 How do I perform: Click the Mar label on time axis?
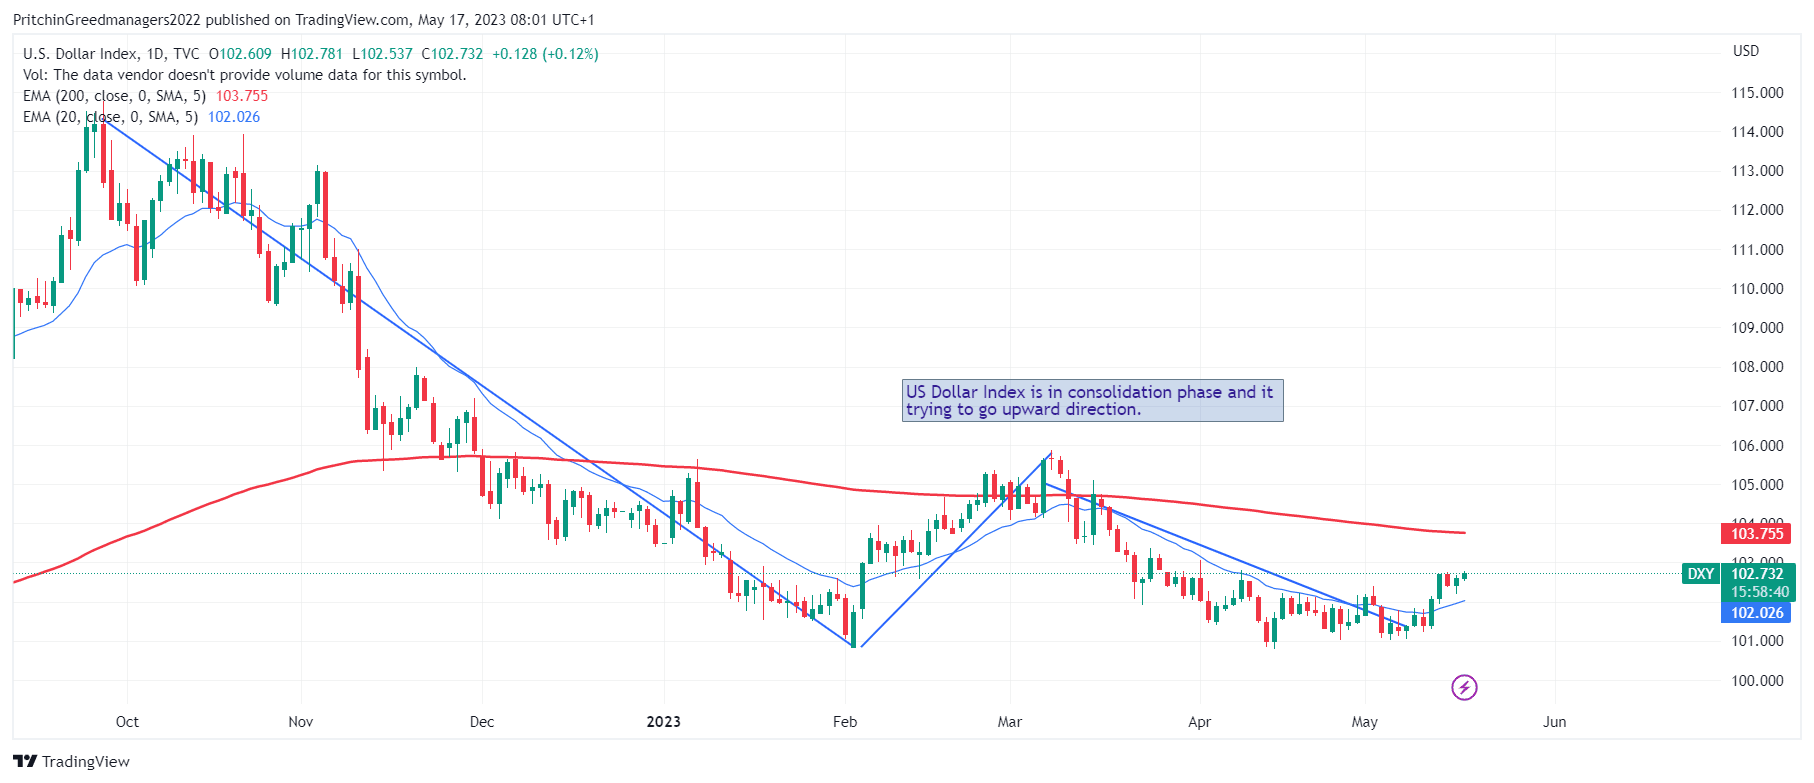pos(1010,722)
